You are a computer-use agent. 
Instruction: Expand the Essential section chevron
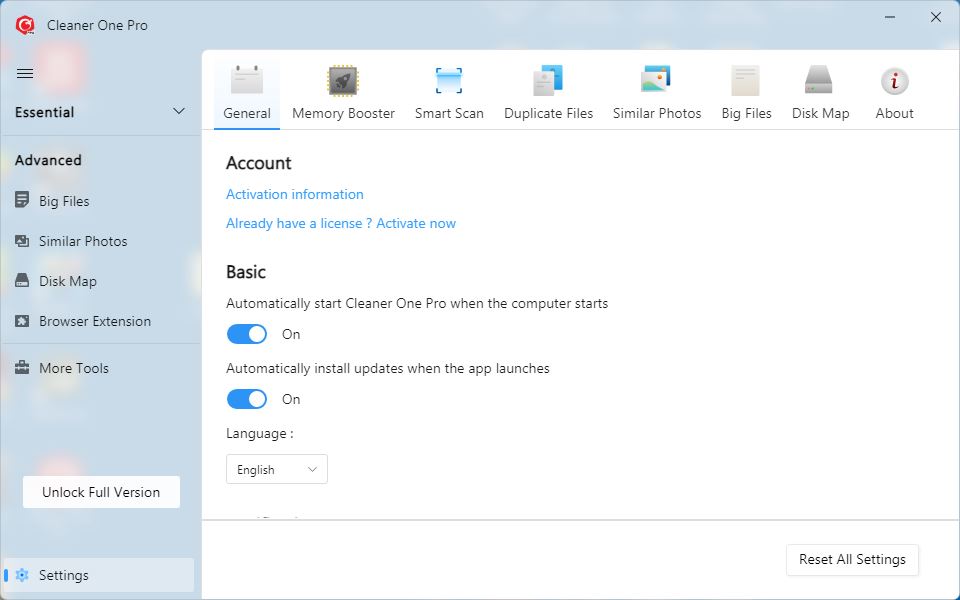pyautogui.click(x=179, y=111)
